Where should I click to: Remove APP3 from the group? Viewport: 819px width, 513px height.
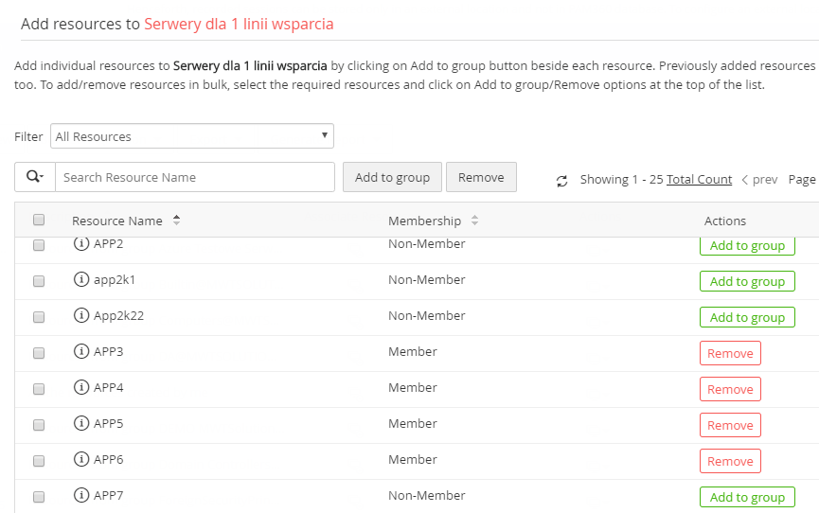[x=730, y=353]
